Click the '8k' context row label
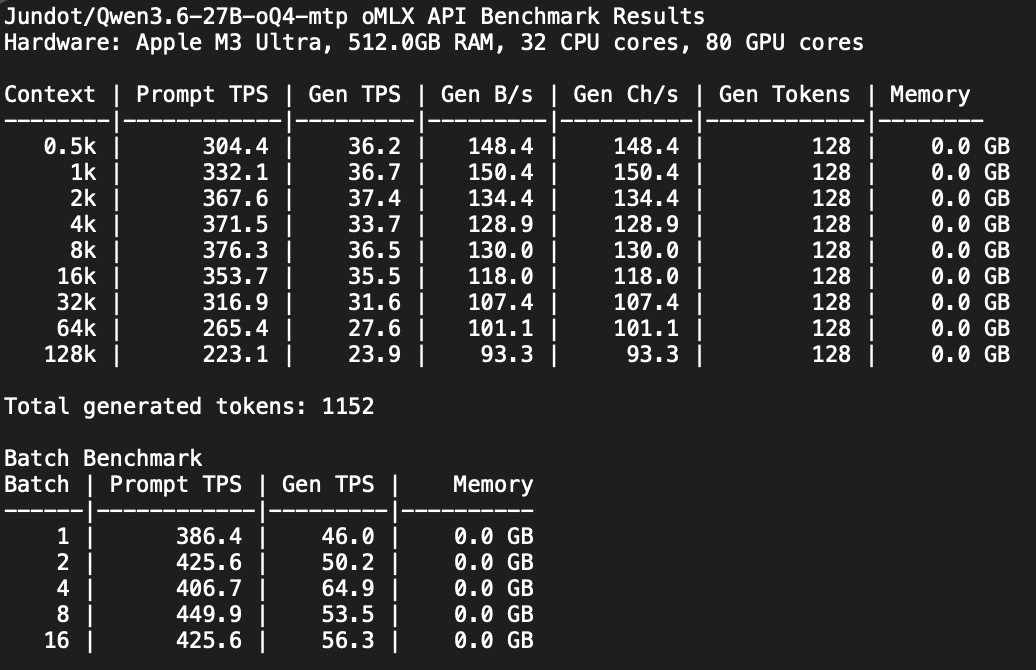Viewport: 1036px width, 670px height. point(83,250)
